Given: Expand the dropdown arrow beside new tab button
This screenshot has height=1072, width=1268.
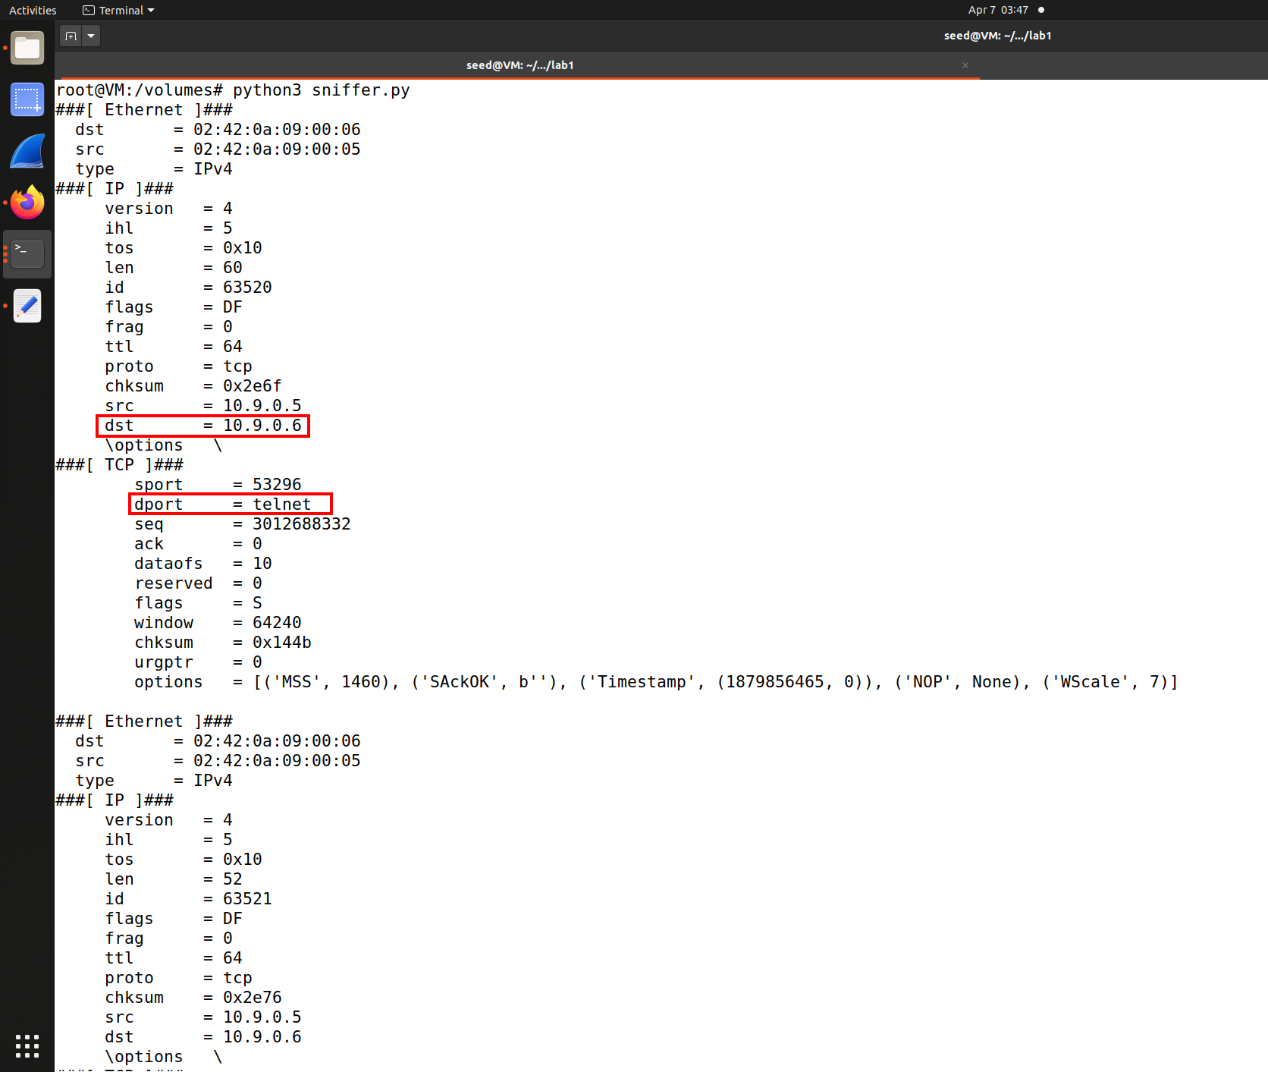Looking at the screenshot, I should [91, 36].
